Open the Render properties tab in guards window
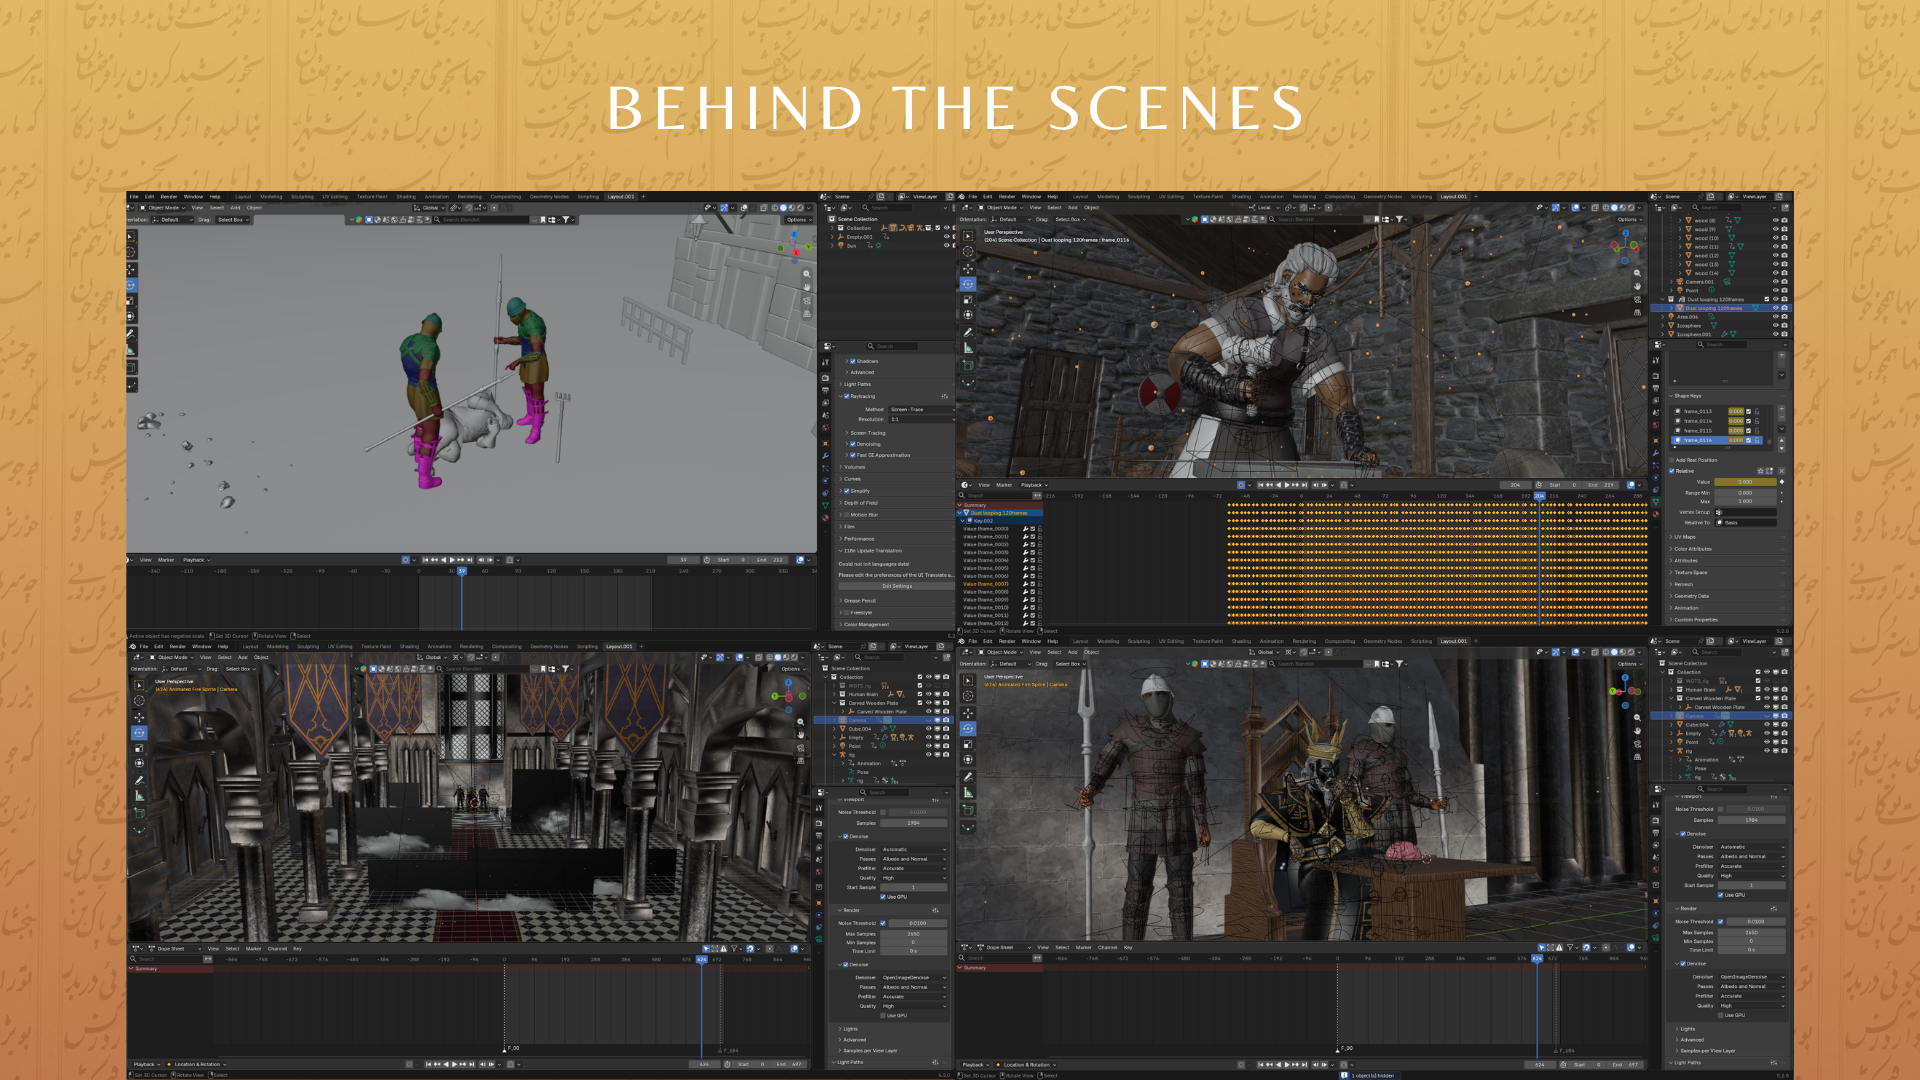 pyautogui.click(x=825, y=378)
